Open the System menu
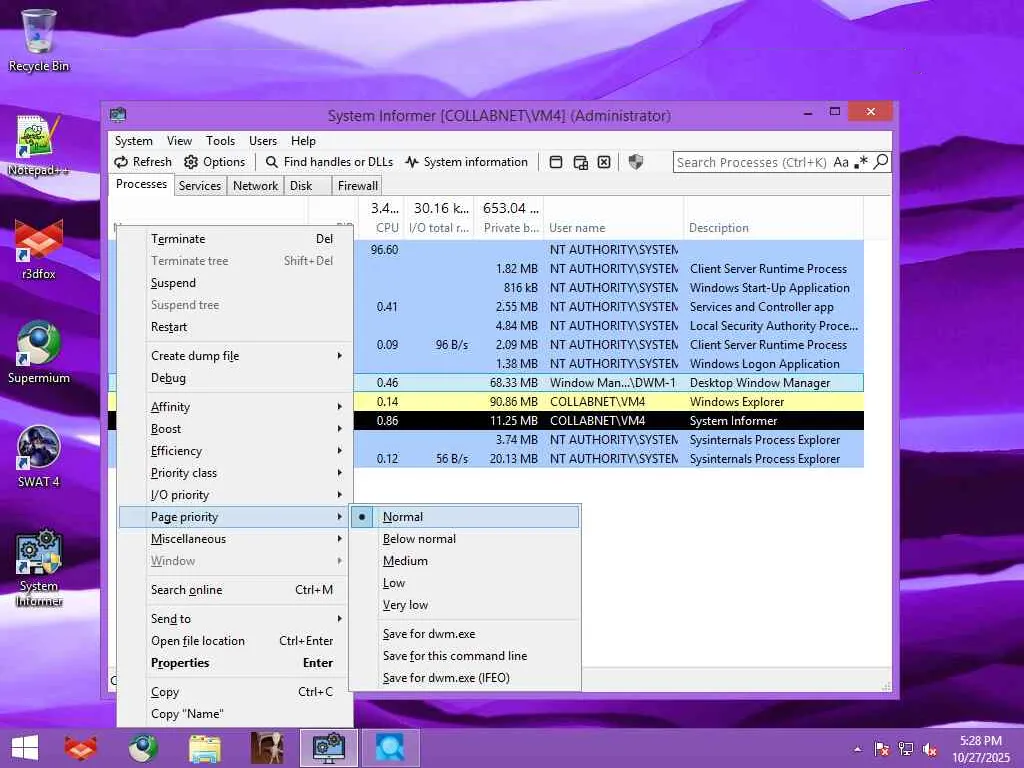The height and width of the screenshot is (768, 1024). pos(133,140)
